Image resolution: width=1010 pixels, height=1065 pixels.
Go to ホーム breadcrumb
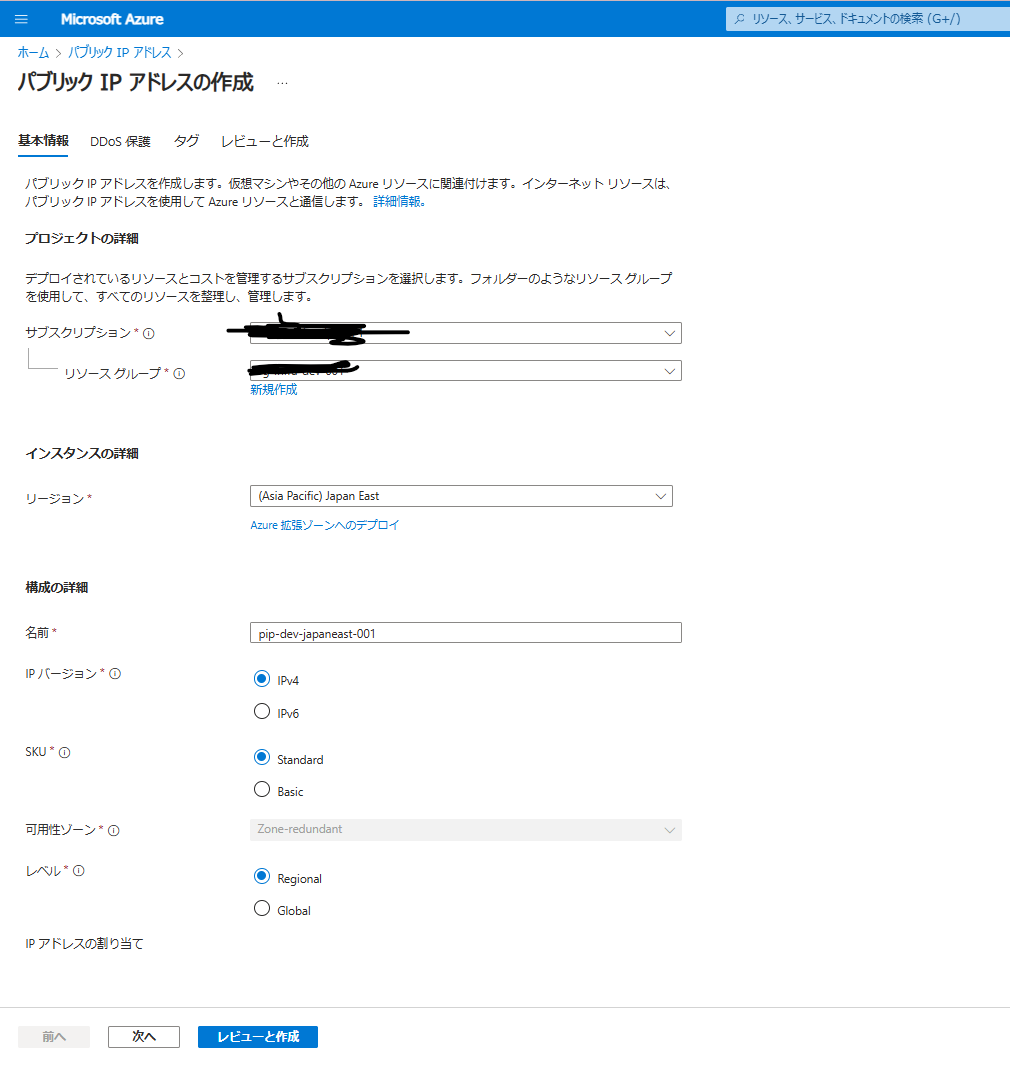(33, 52)
